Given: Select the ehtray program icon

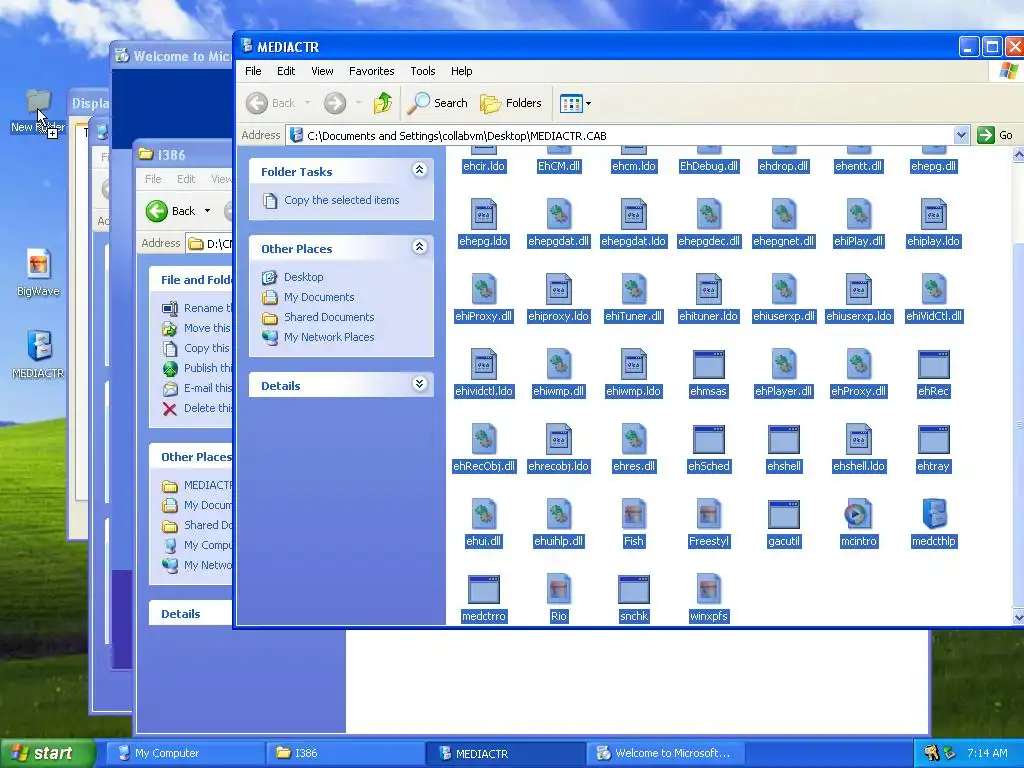Looking at the screenshot, I should (933, 440).
